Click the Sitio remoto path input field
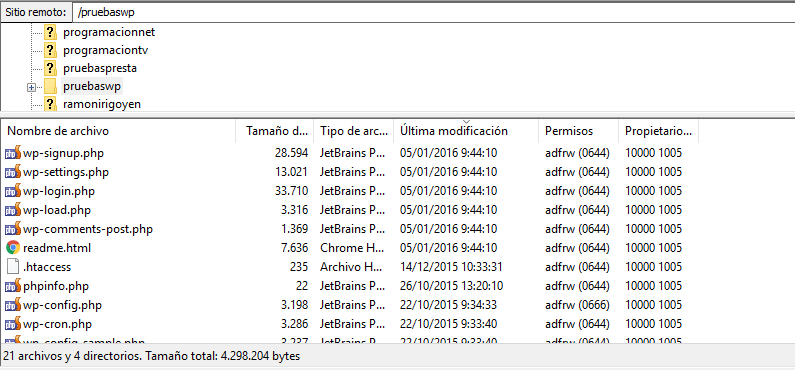This screenshot has height=370, width=795. click(x=433, y=12)
